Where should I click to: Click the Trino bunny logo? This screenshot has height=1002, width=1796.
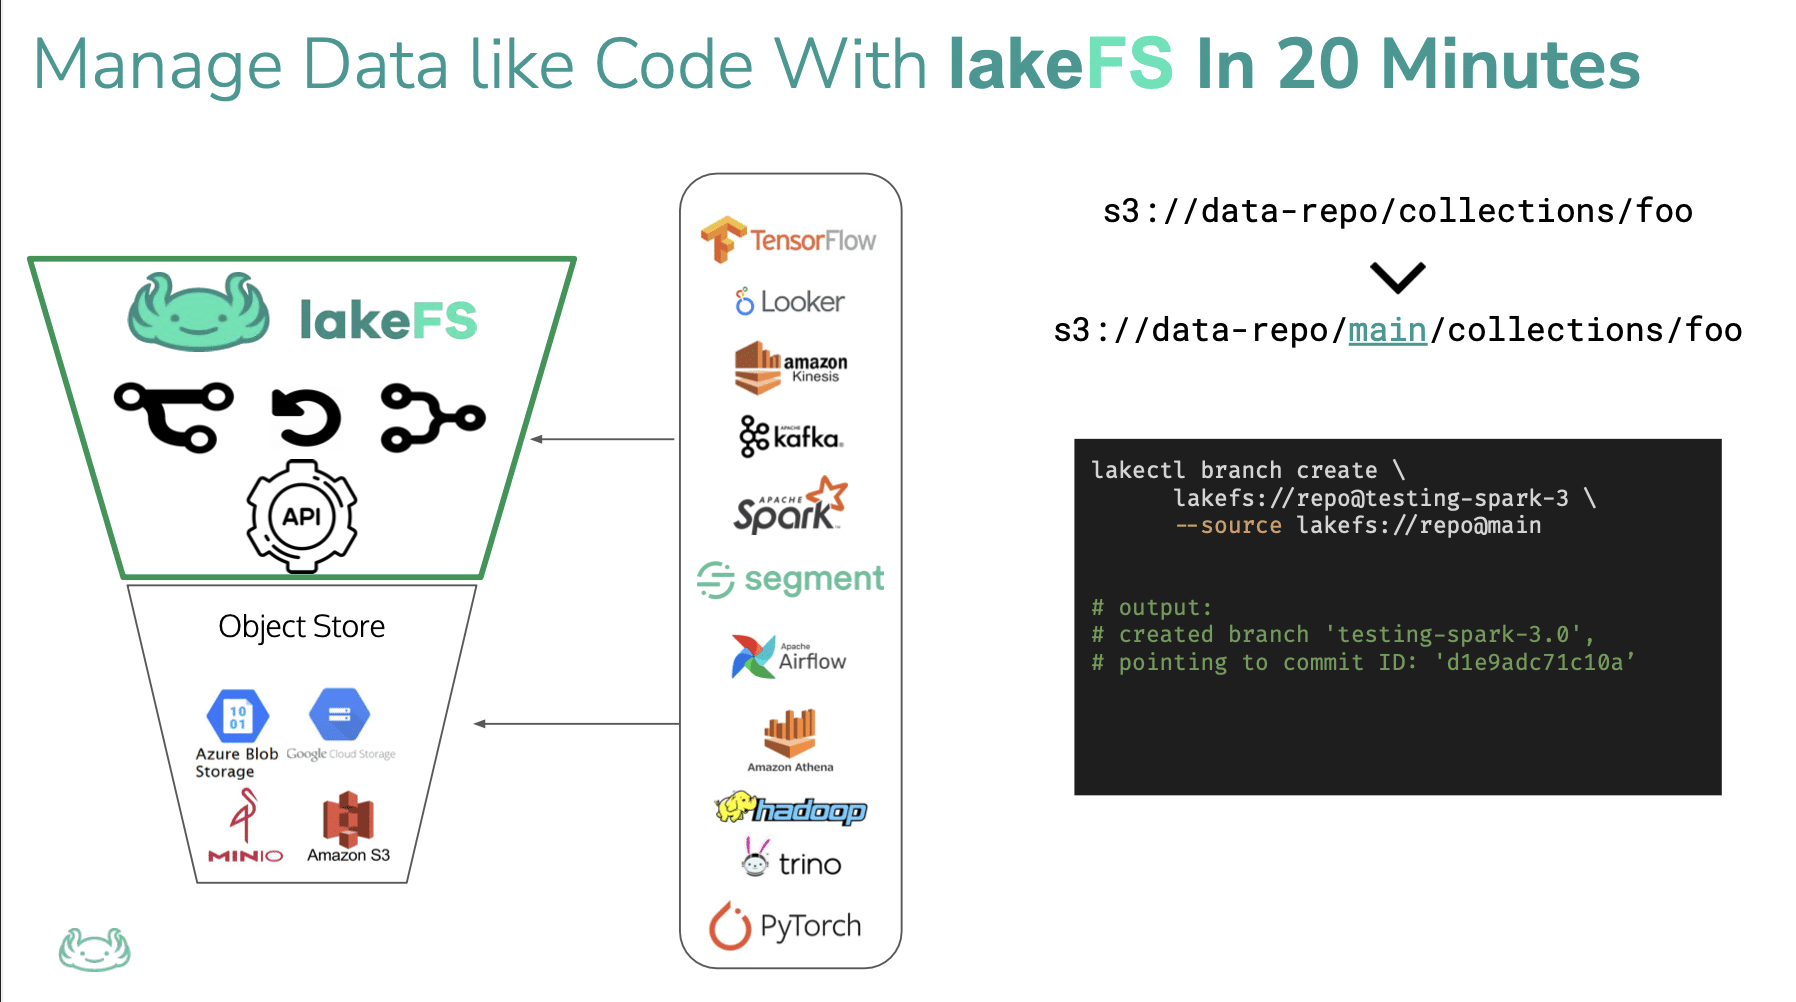point(757,859)
